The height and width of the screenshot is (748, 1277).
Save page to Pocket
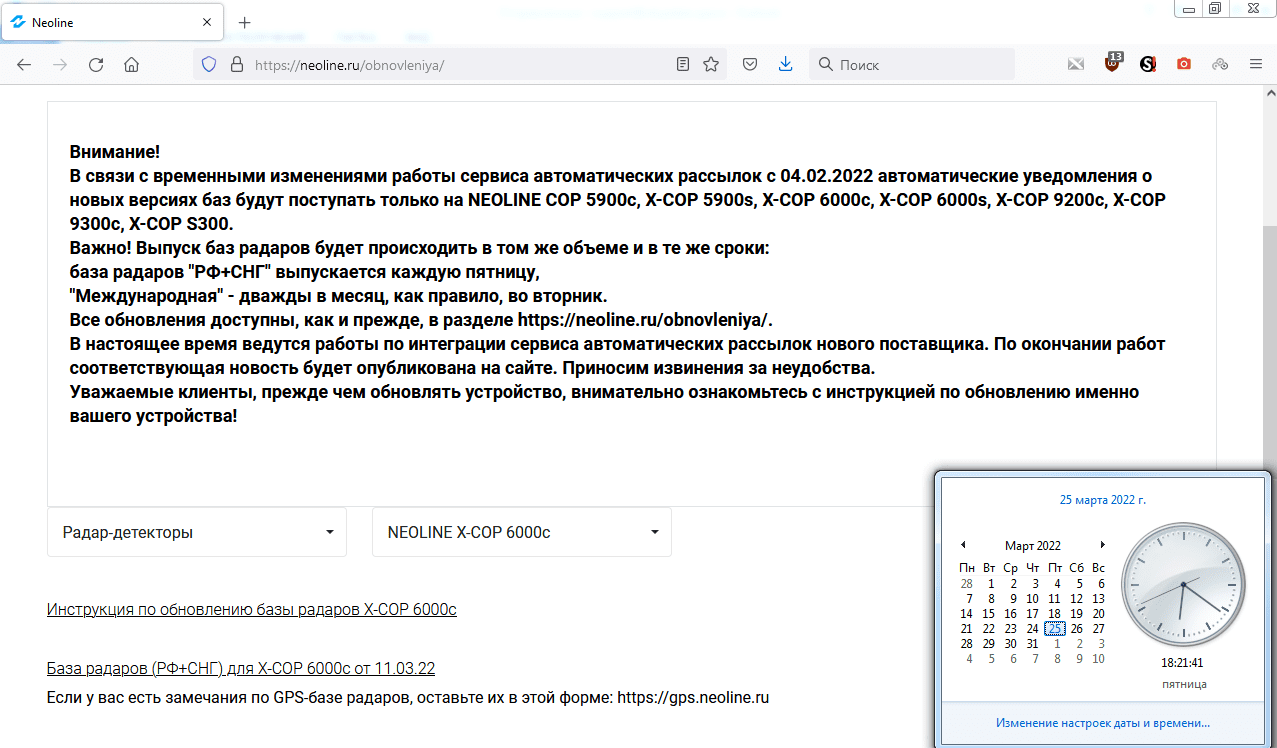(x=749, y=64)
